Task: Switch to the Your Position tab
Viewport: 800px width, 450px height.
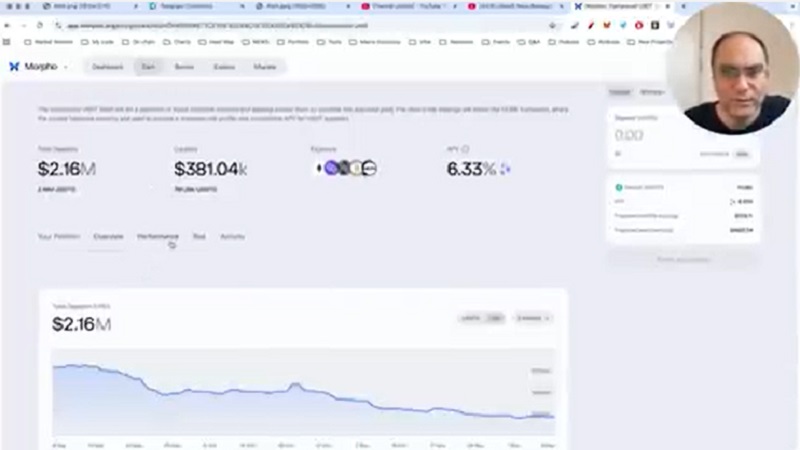Action: tap(59, 236)
